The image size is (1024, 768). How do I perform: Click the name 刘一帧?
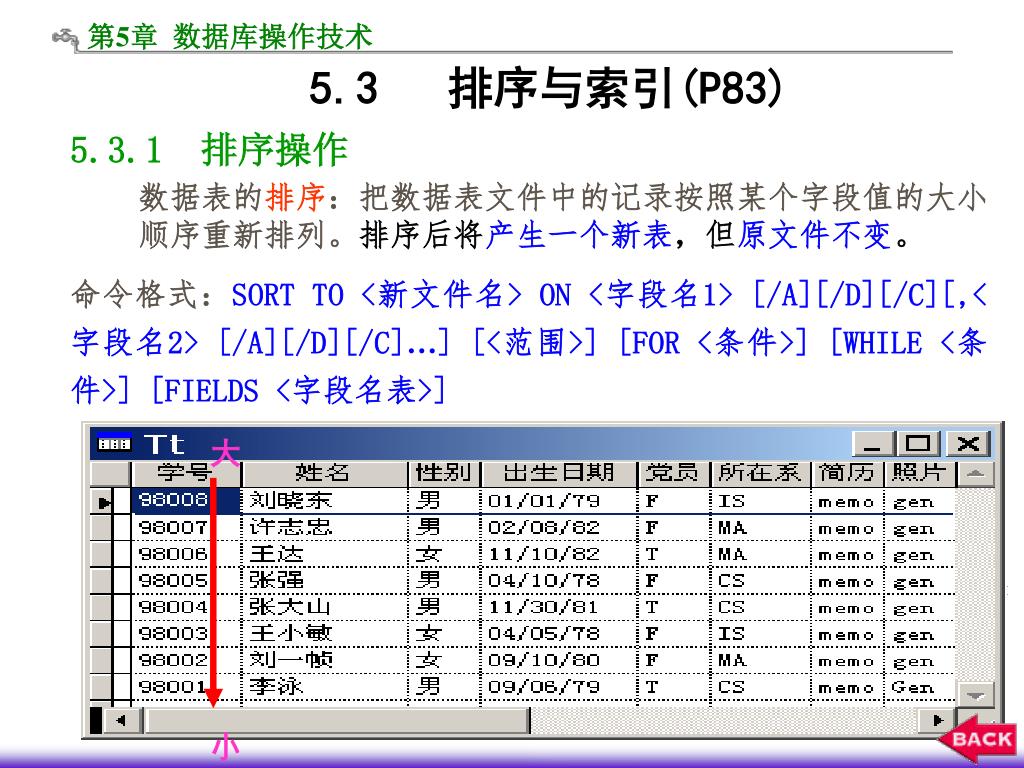[x=291, y=660]
